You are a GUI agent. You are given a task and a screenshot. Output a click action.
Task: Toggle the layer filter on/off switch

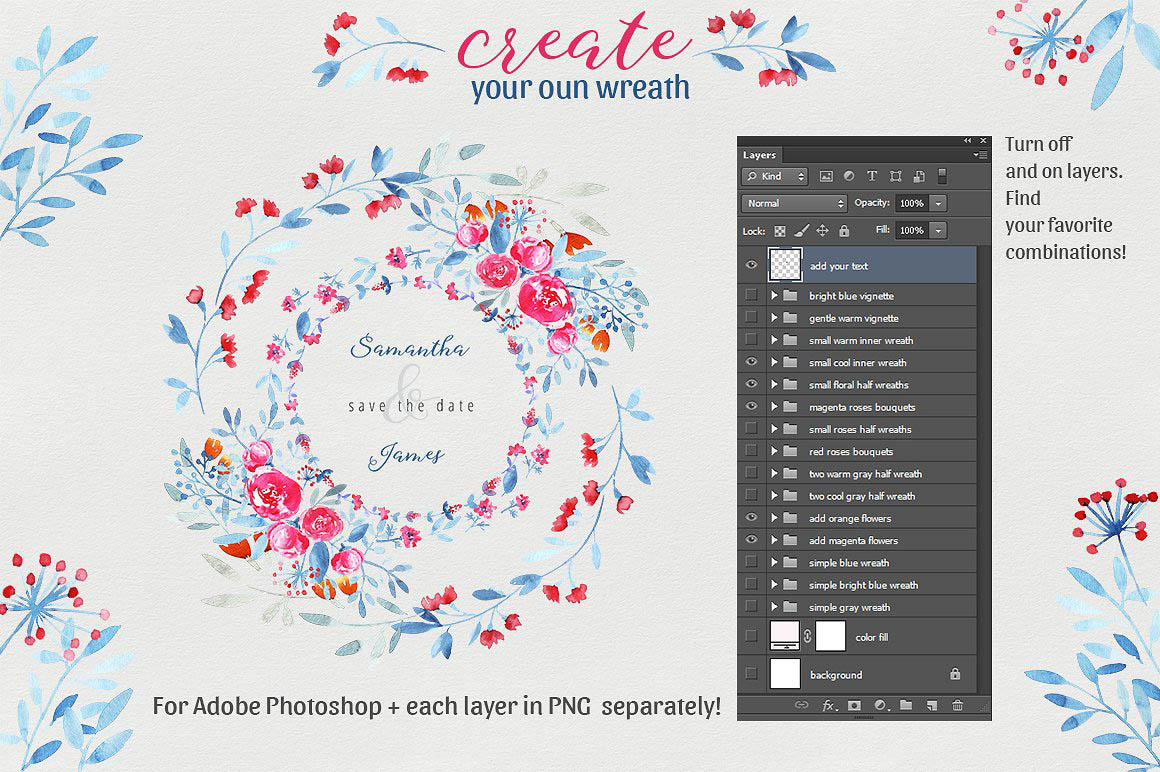click(x=942, y=176)
